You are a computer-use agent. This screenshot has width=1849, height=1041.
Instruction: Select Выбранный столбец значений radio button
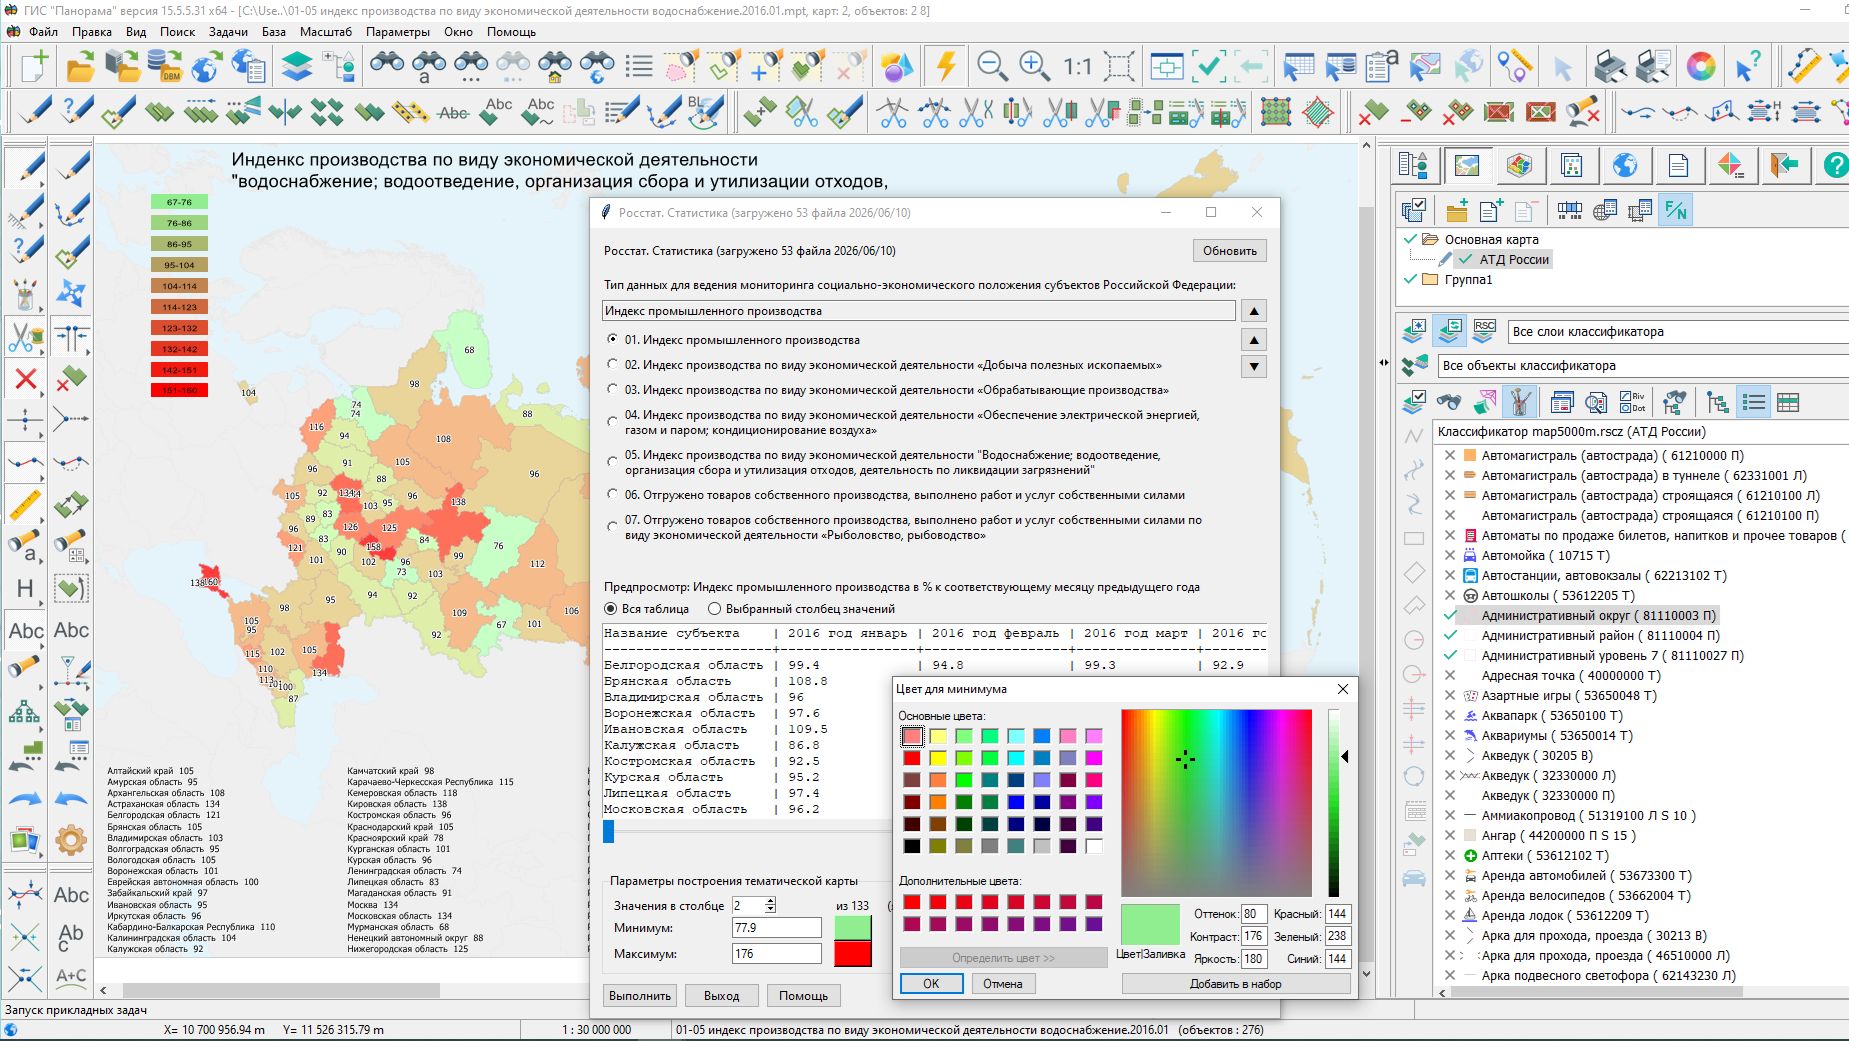[x=715, y=609]
